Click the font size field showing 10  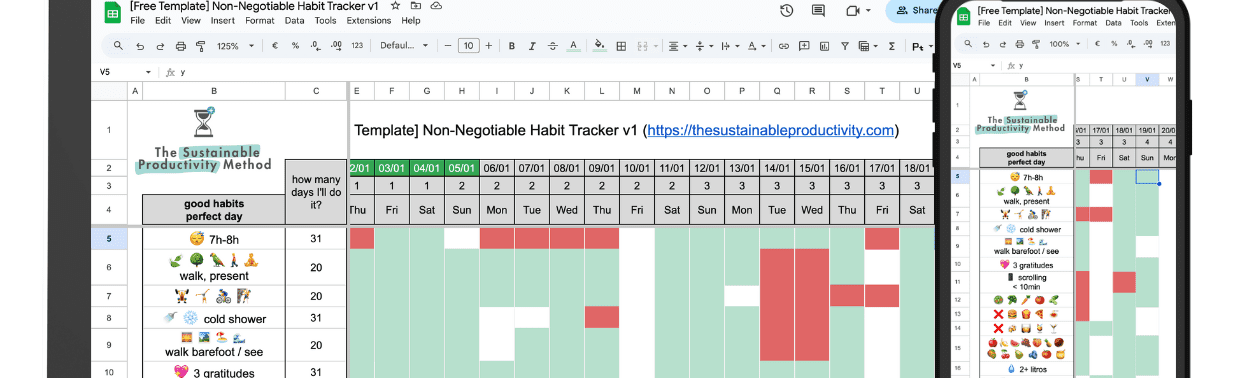coord(469,46)
